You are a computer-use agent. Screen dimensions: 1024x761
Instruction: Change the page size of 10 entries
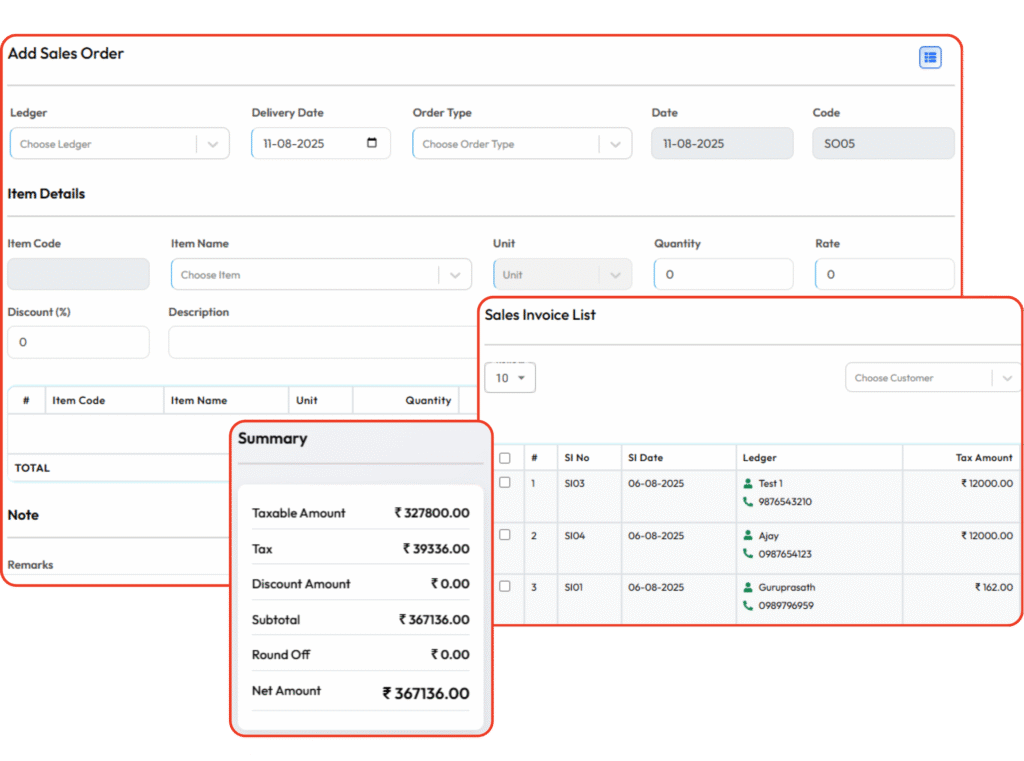[510, 378]
